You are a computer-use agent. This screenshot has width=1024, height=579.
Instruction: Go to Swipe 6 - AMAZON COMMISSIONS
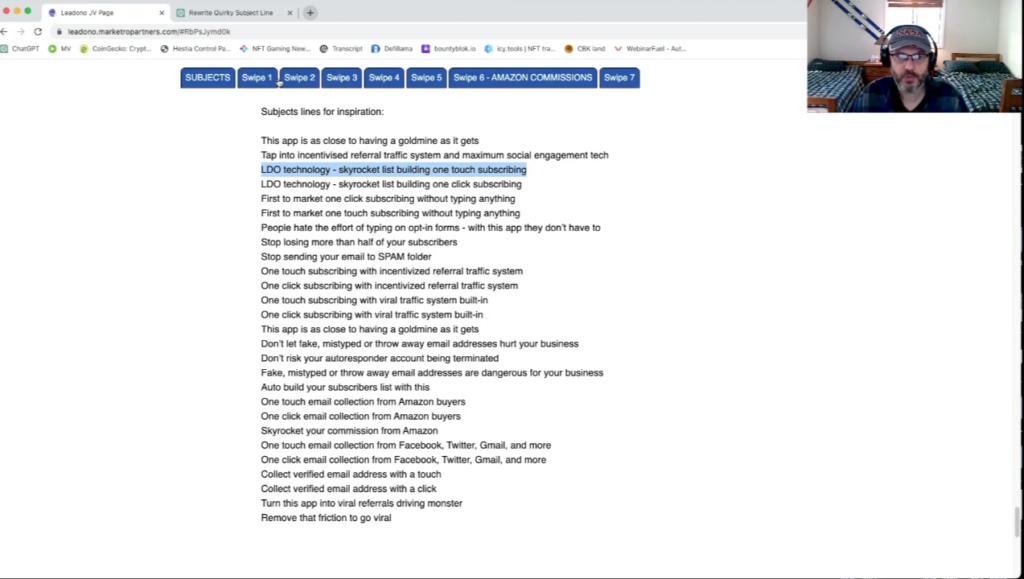(x=522, y=78)
